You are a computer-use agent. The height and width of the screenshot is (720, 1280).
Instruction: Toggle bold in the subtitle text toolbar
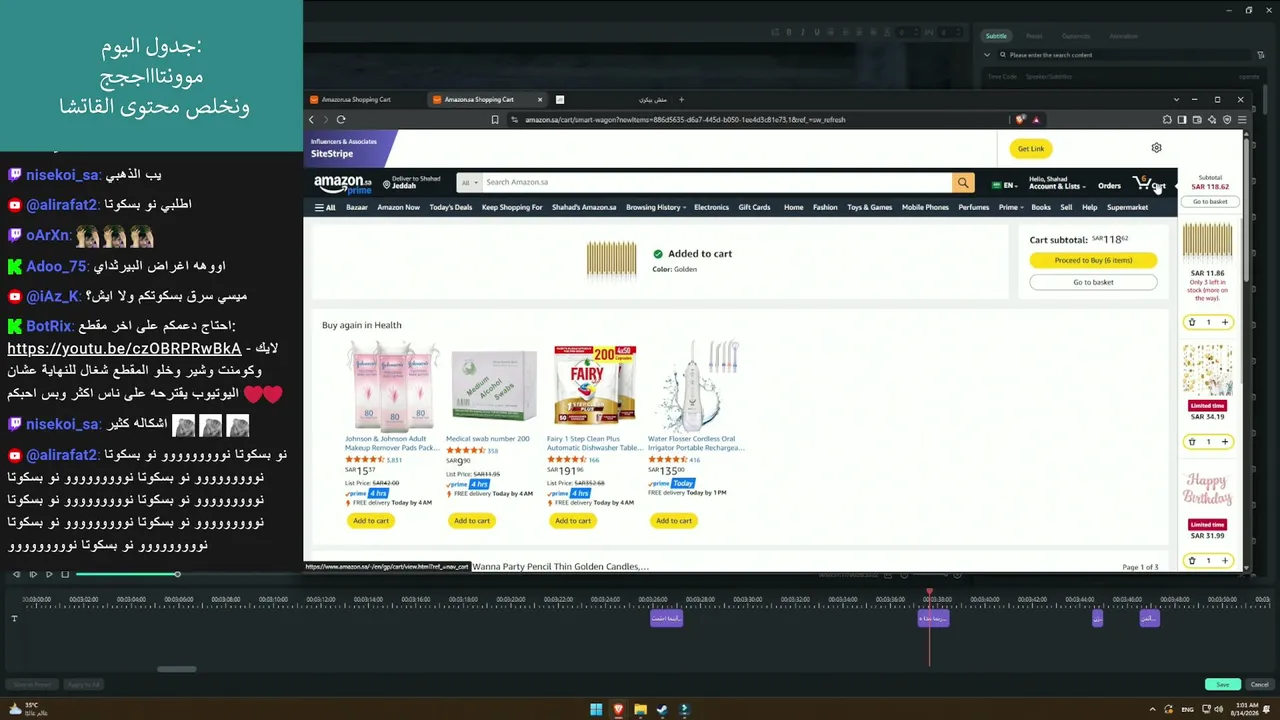point(788,32)
